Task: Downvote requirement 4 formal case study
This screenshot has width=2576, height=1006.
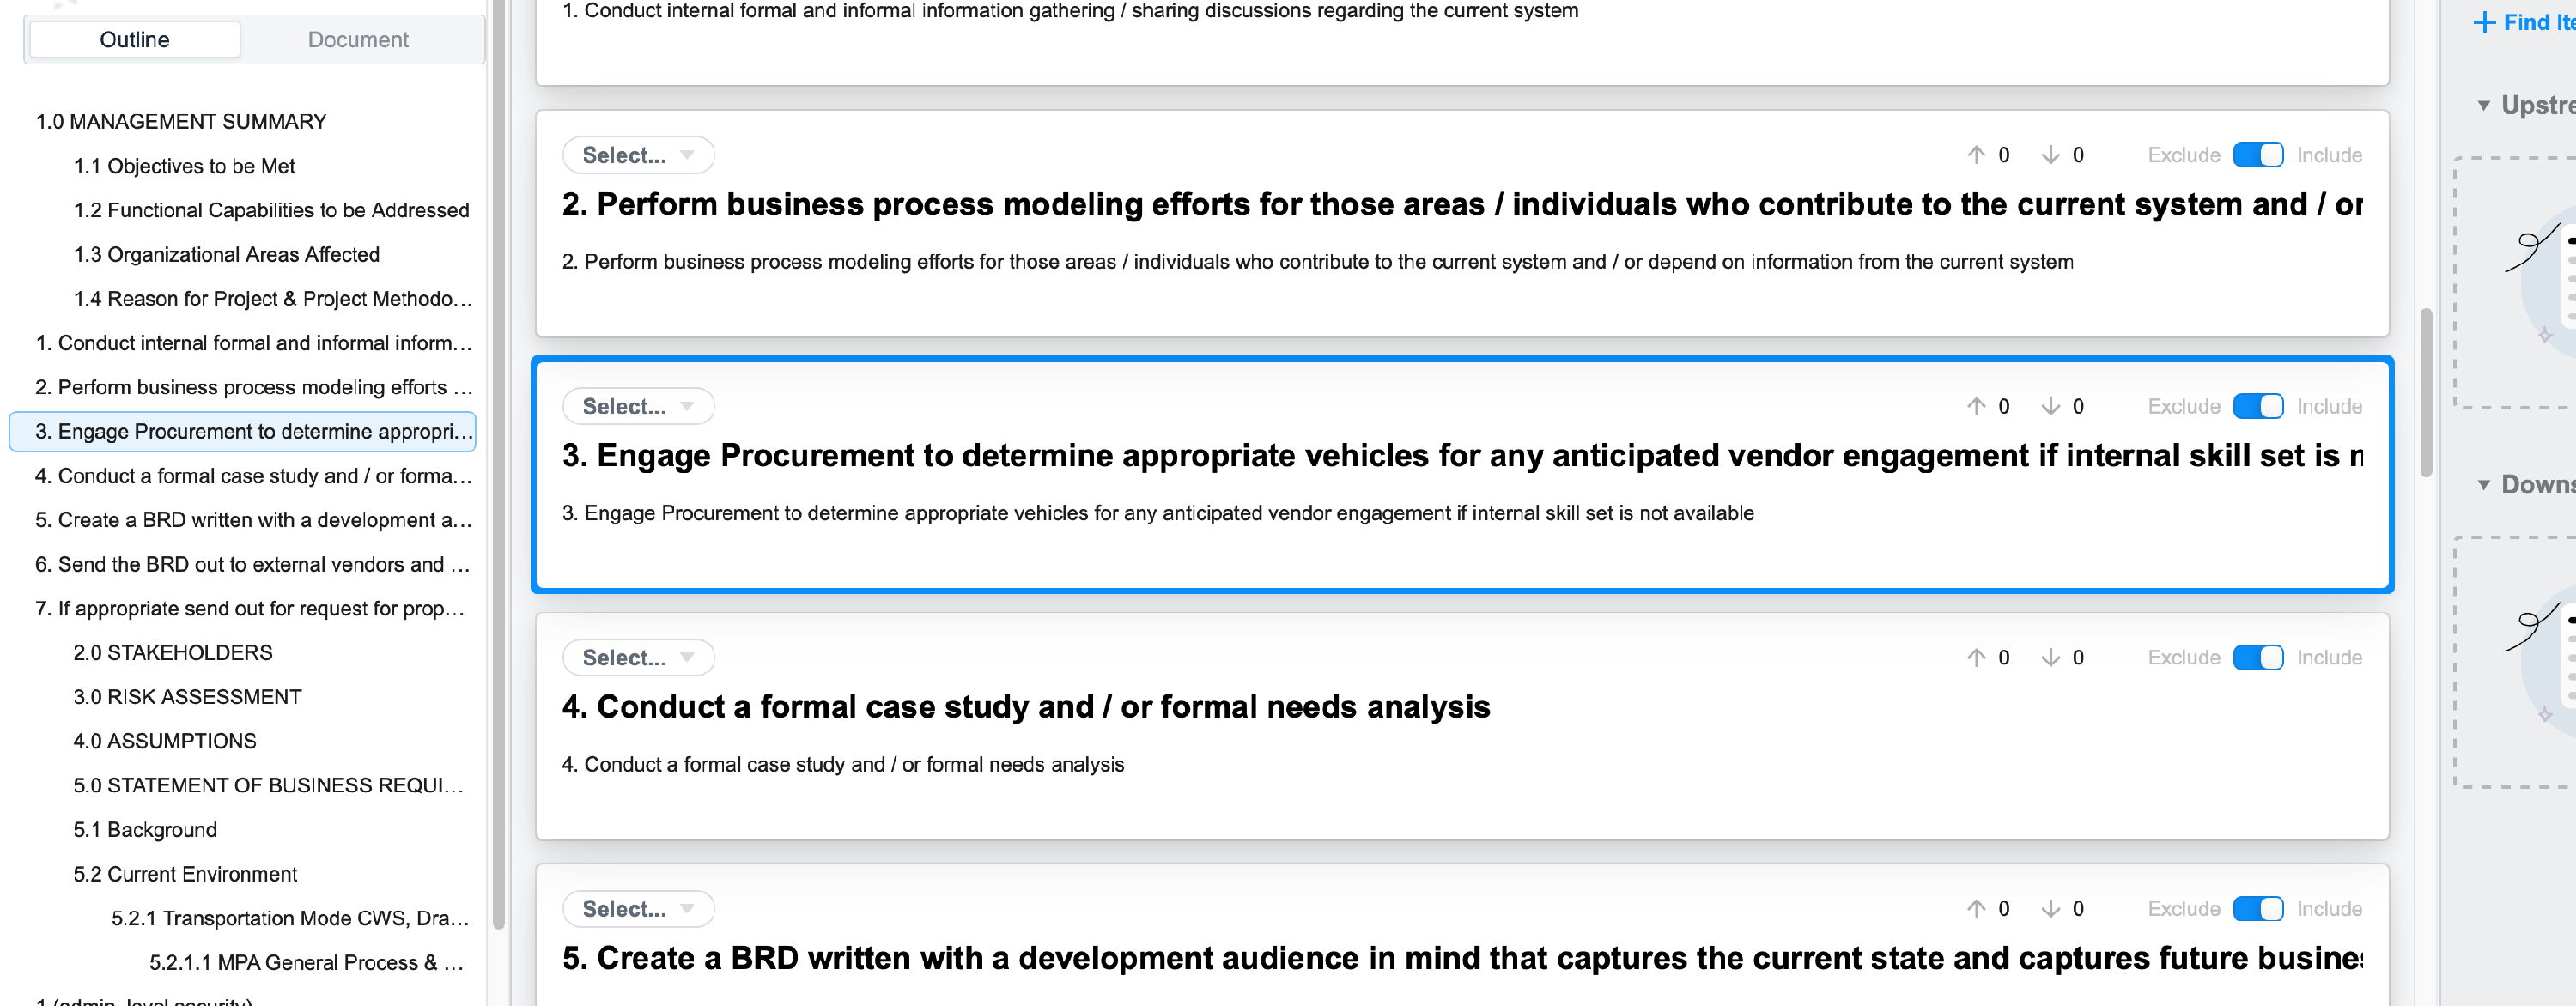Action: 2050,657
